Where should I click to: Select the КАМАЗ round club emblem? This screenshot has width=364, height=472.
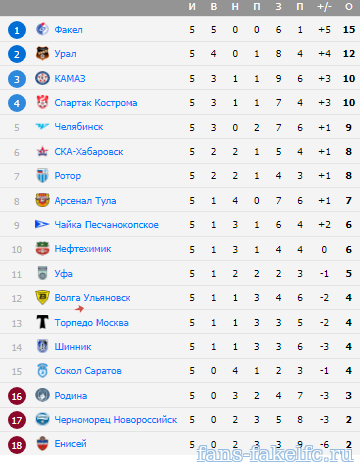point(42,78)
